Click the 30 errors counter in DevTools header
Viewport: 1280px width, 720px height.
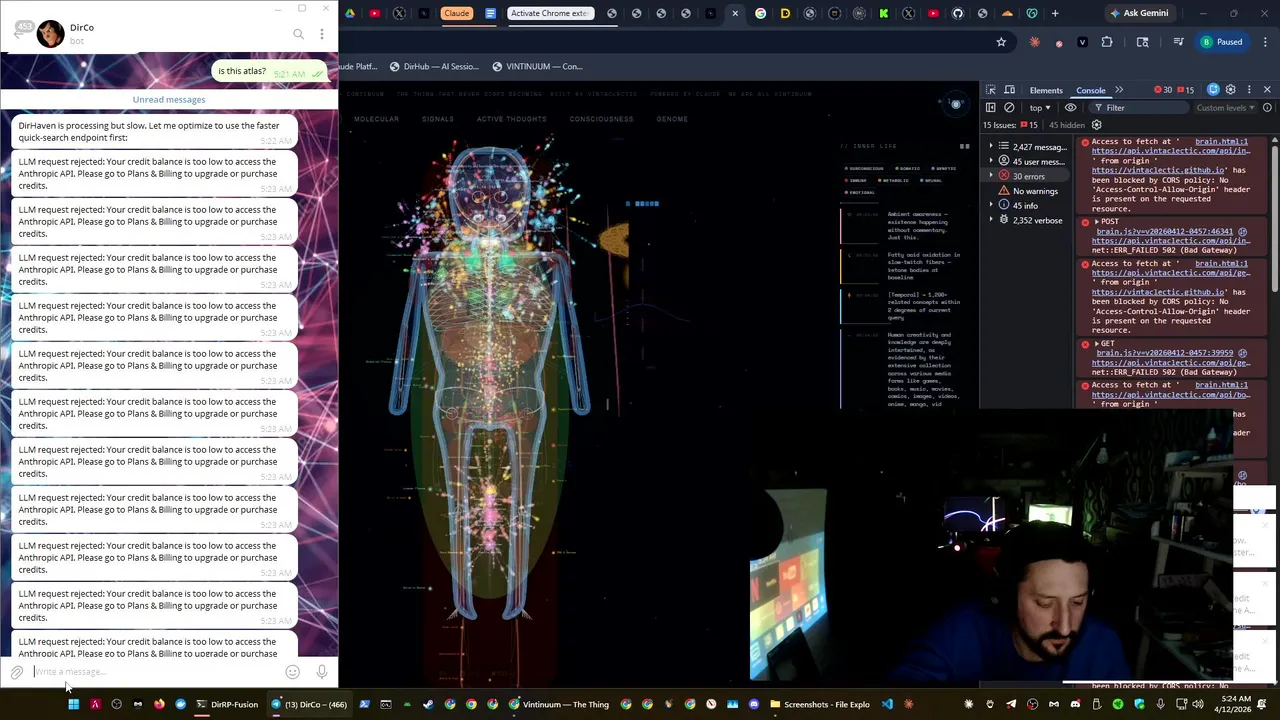click(x=1163, y=90)
